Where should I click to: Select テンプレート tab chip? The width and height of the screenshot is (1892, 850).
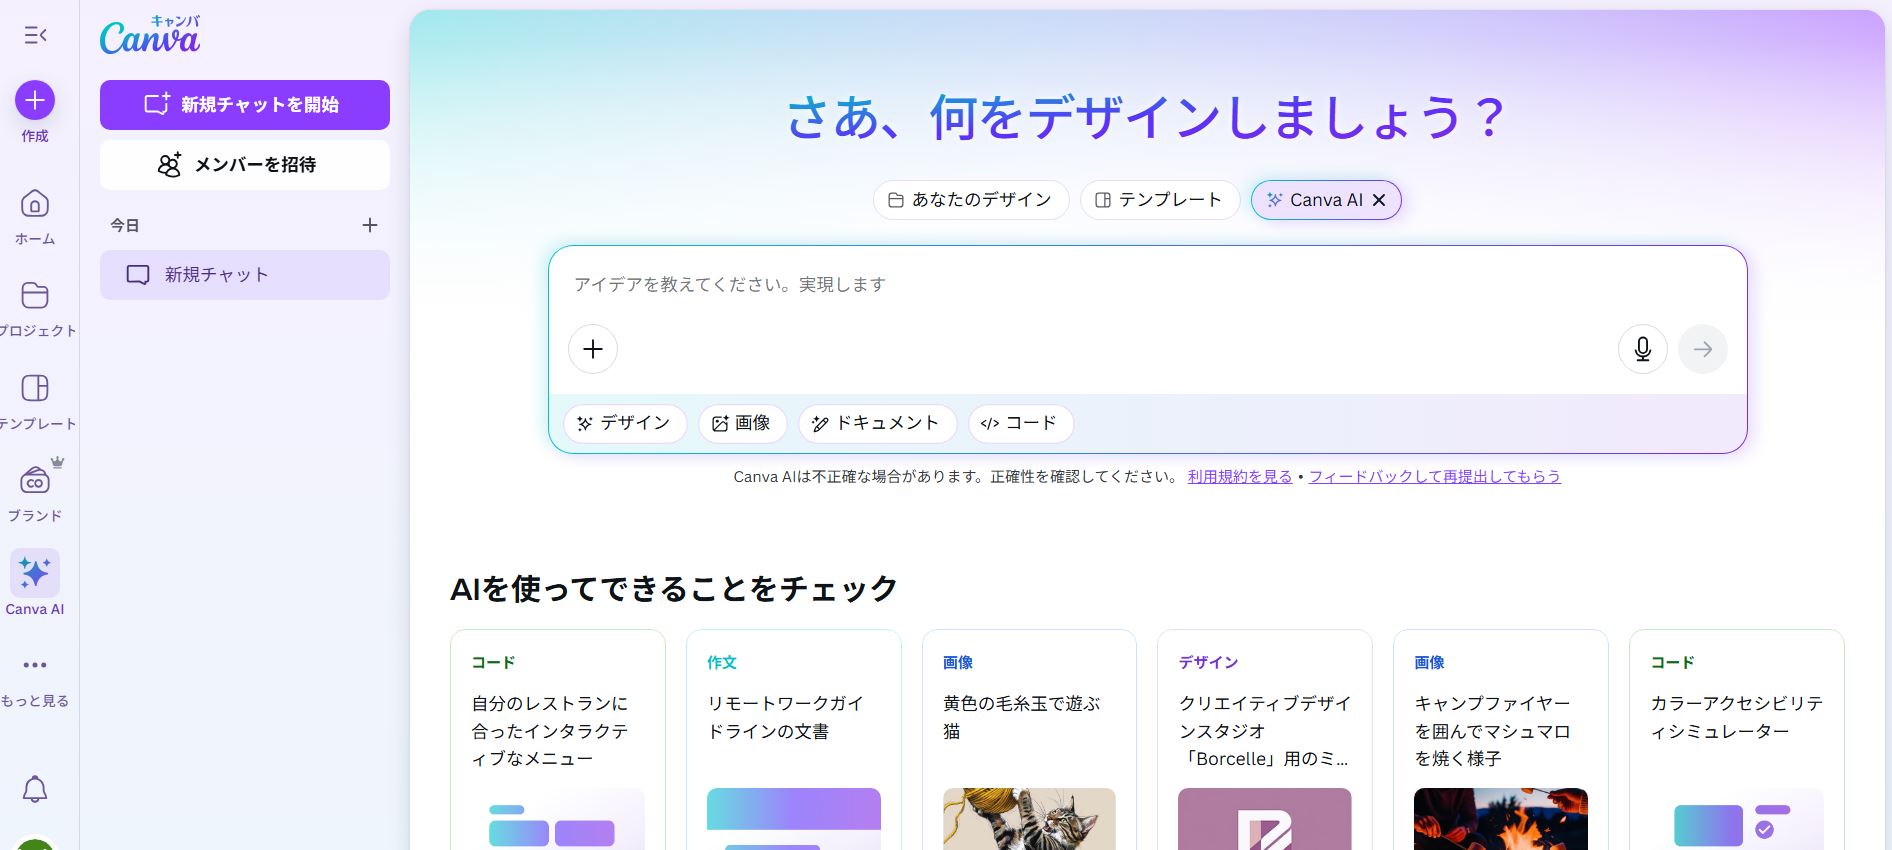pyautogui.click(x=1160, y=200)
